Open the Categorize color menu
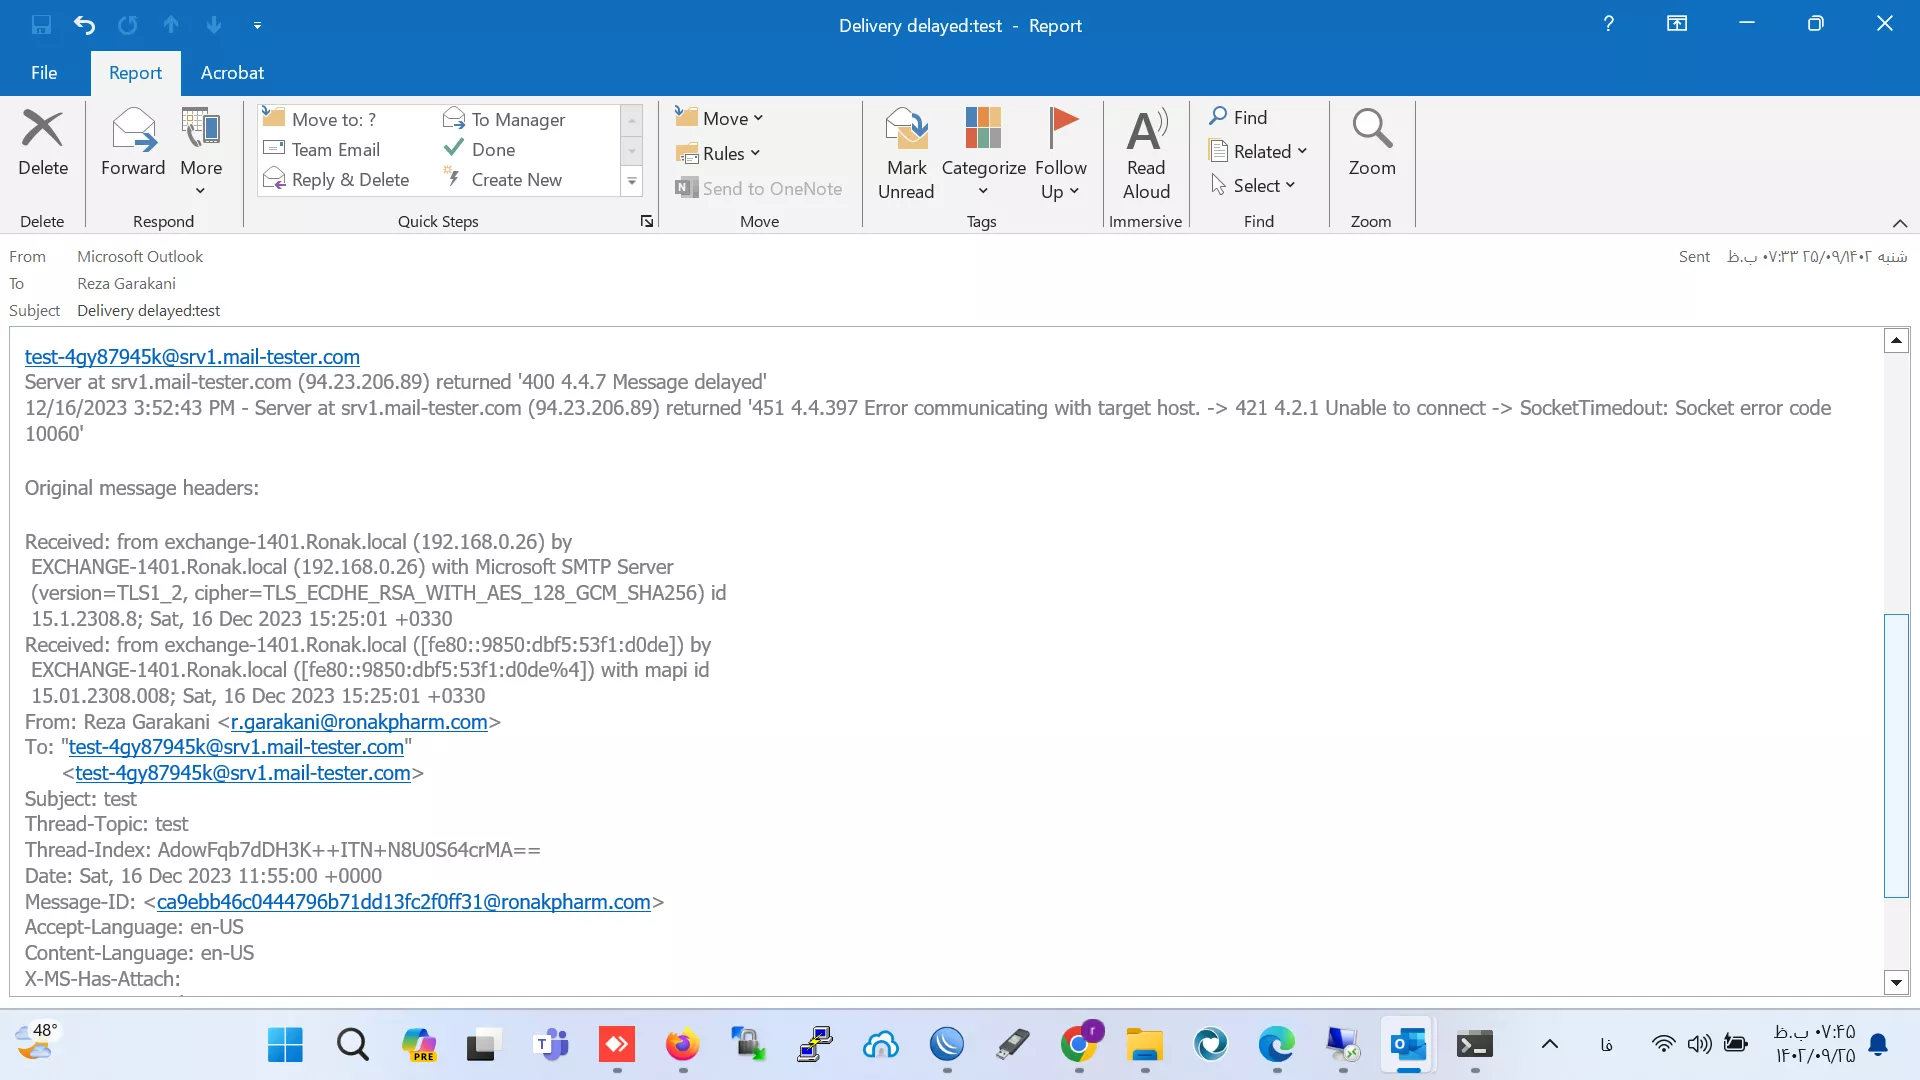 pos(983,153)
